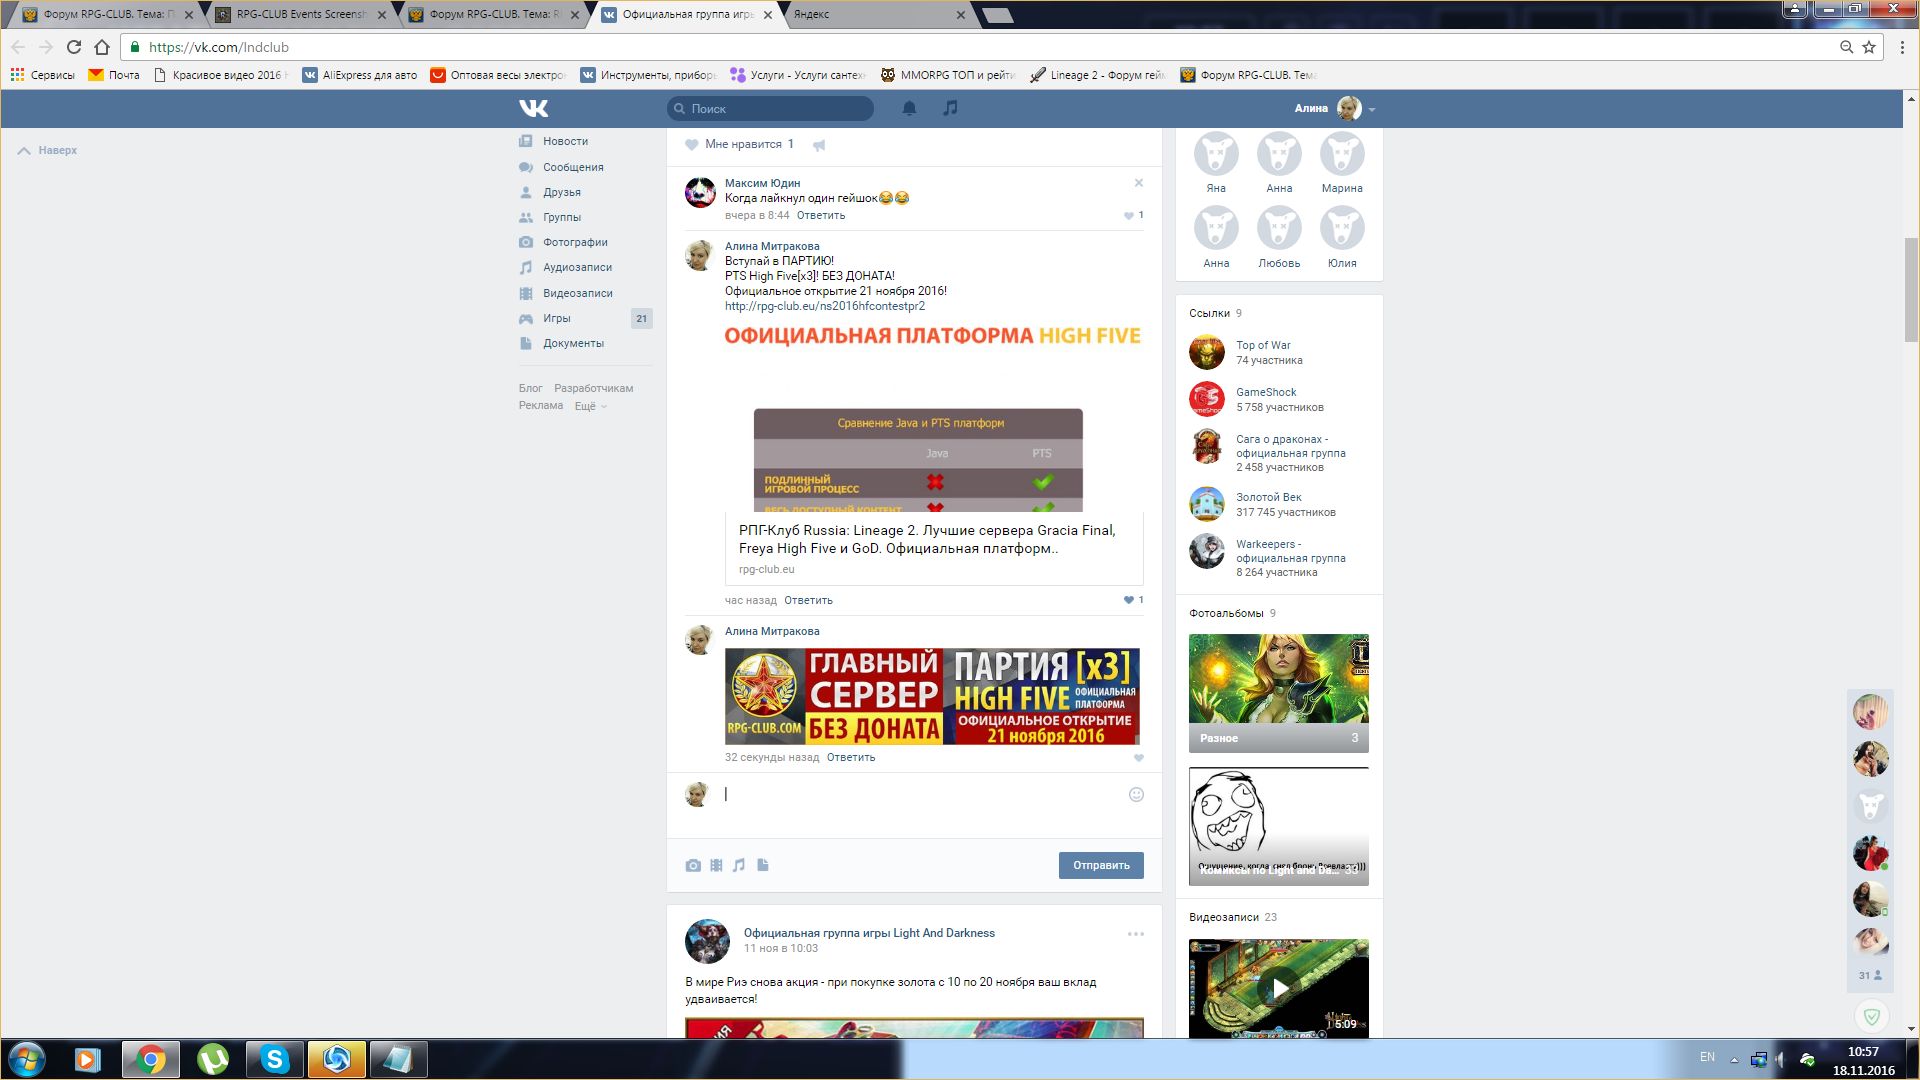Viewport: 1920px width, 1080px height.
Task: Toggle Мне нравится on the post
Action: (739, 144)
